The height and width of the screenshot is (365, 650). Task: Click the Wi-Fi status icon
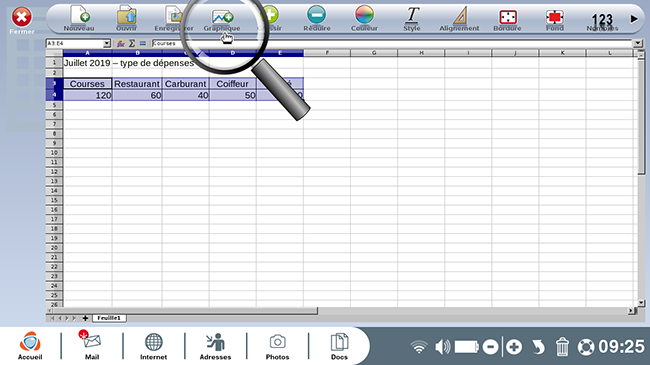(419, 347)
